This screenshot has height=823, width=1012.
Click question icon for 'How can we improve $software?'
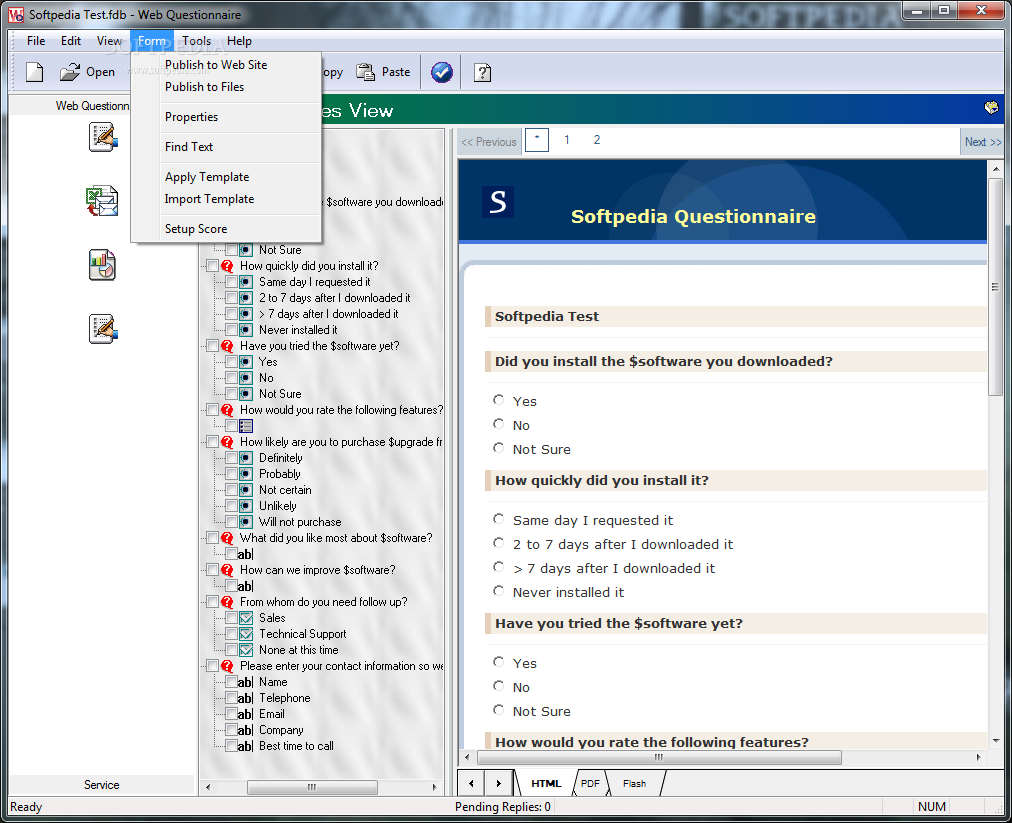pos(227,570)
